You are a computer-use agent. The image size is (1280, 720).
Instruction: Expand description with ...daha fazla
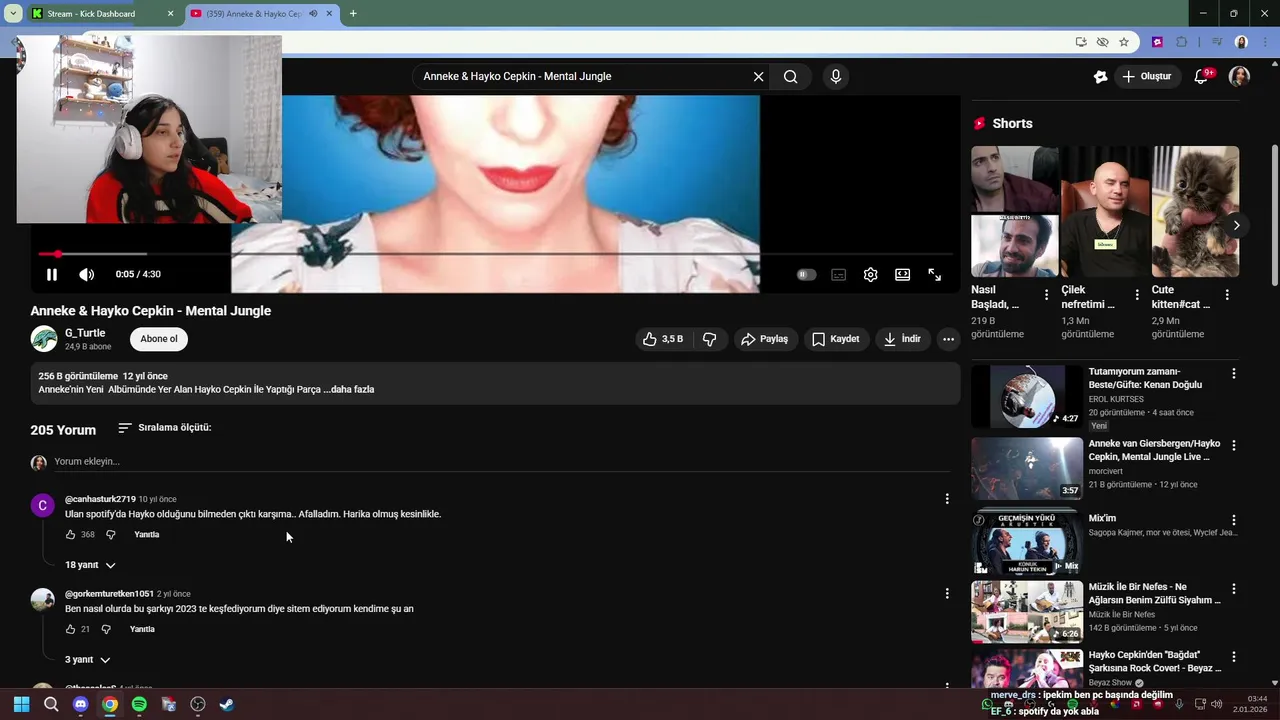(349, 389)
